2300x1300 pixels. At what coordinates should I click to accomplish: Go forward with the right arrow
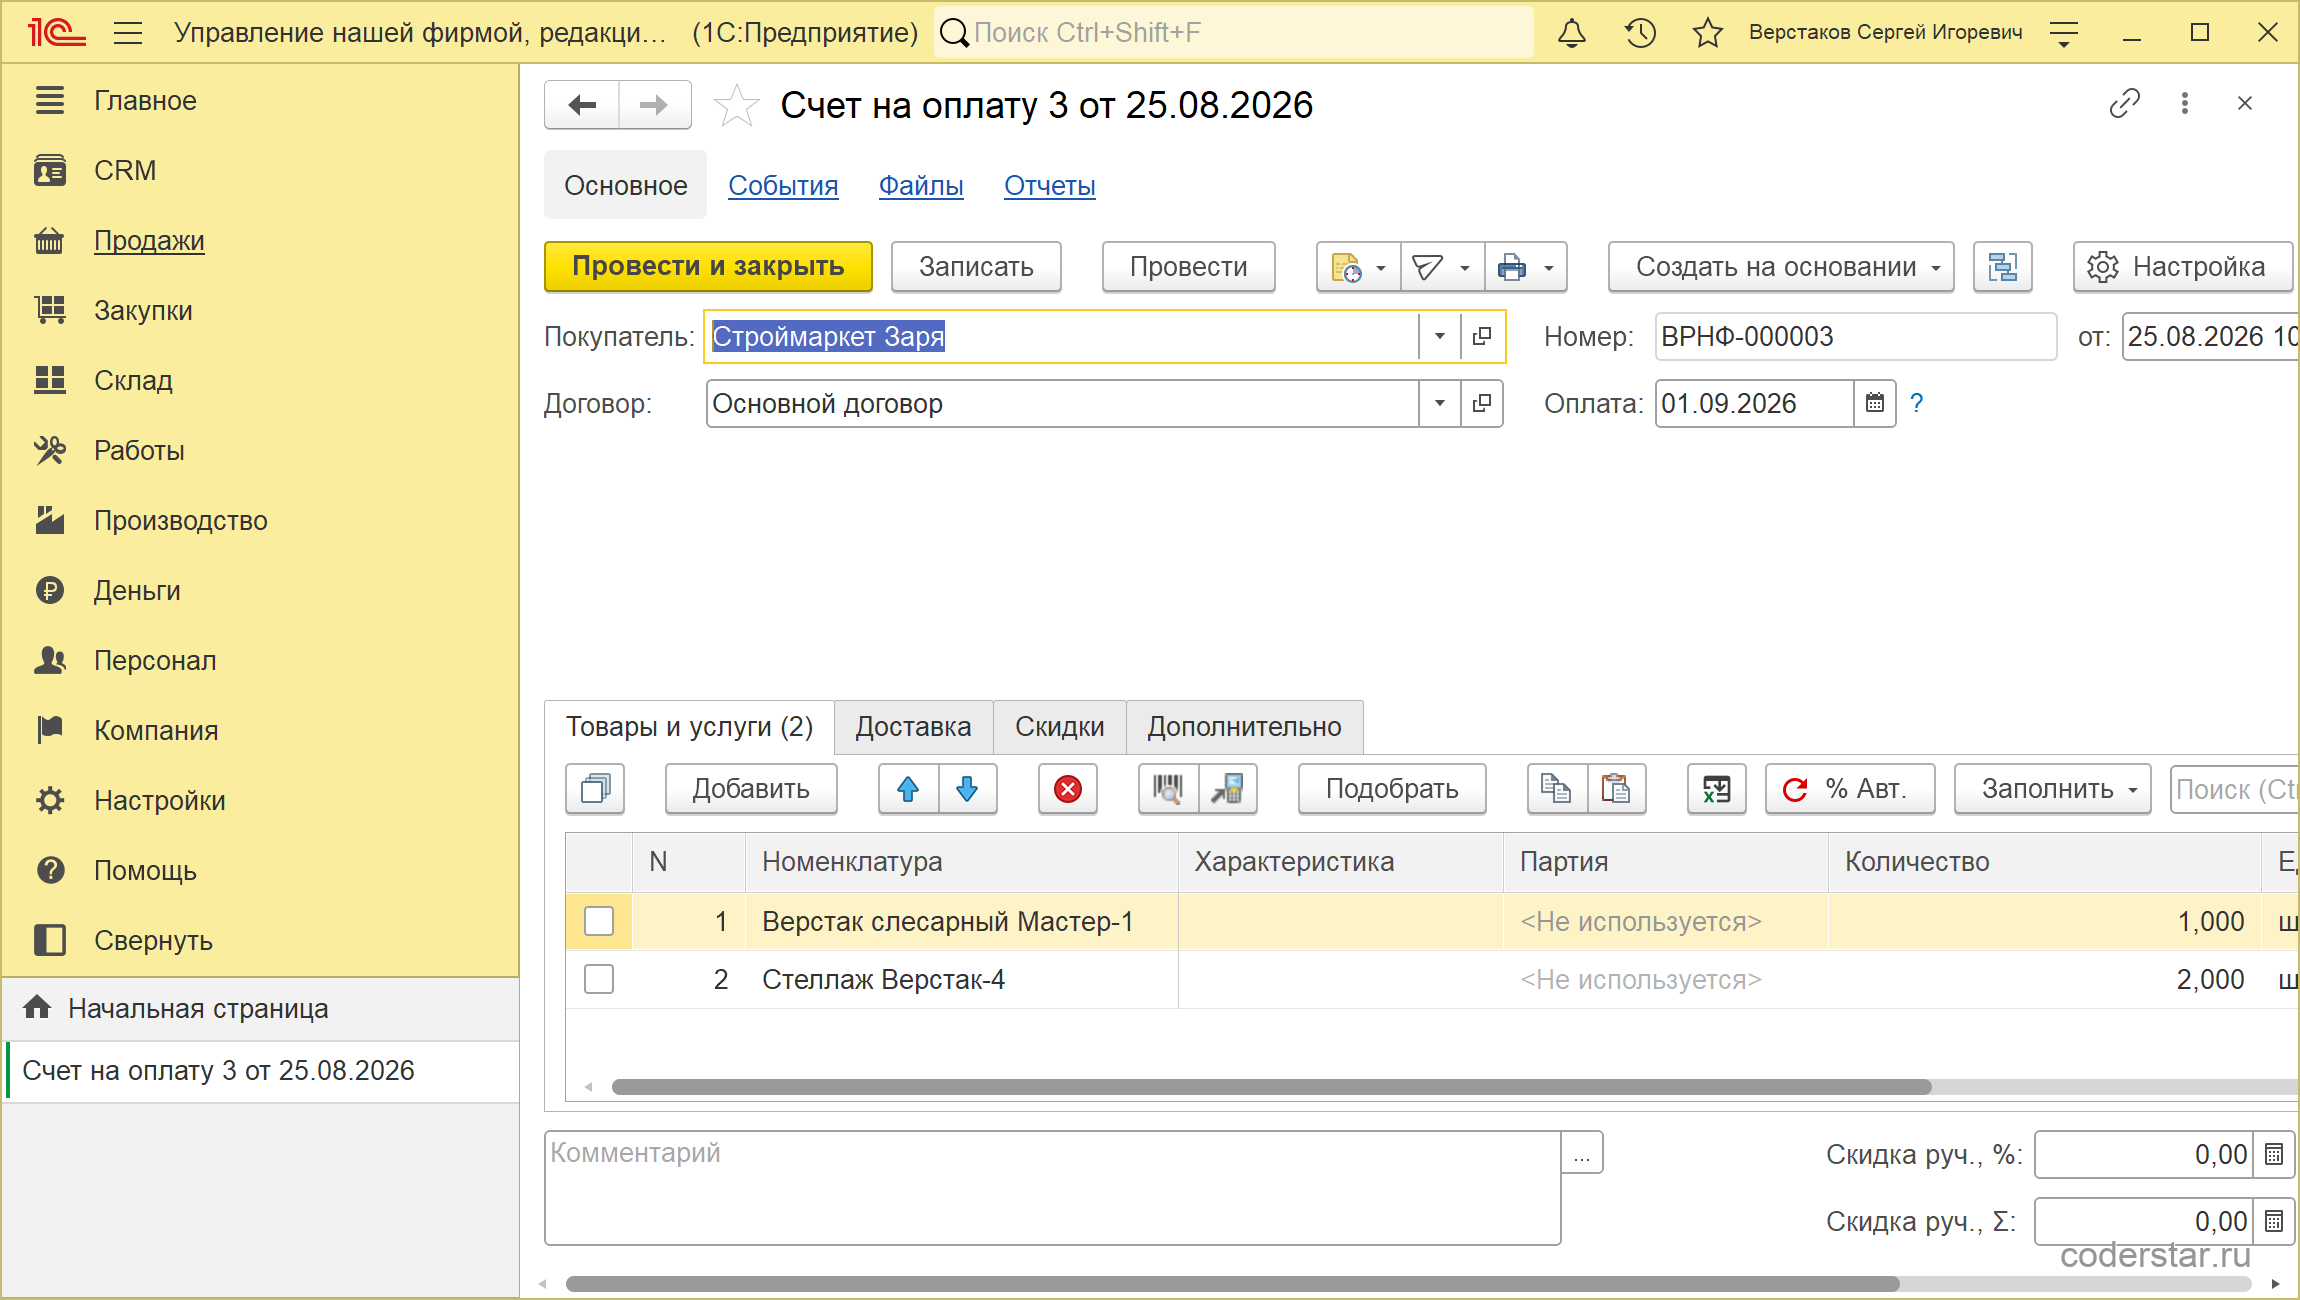pos(655,105)
